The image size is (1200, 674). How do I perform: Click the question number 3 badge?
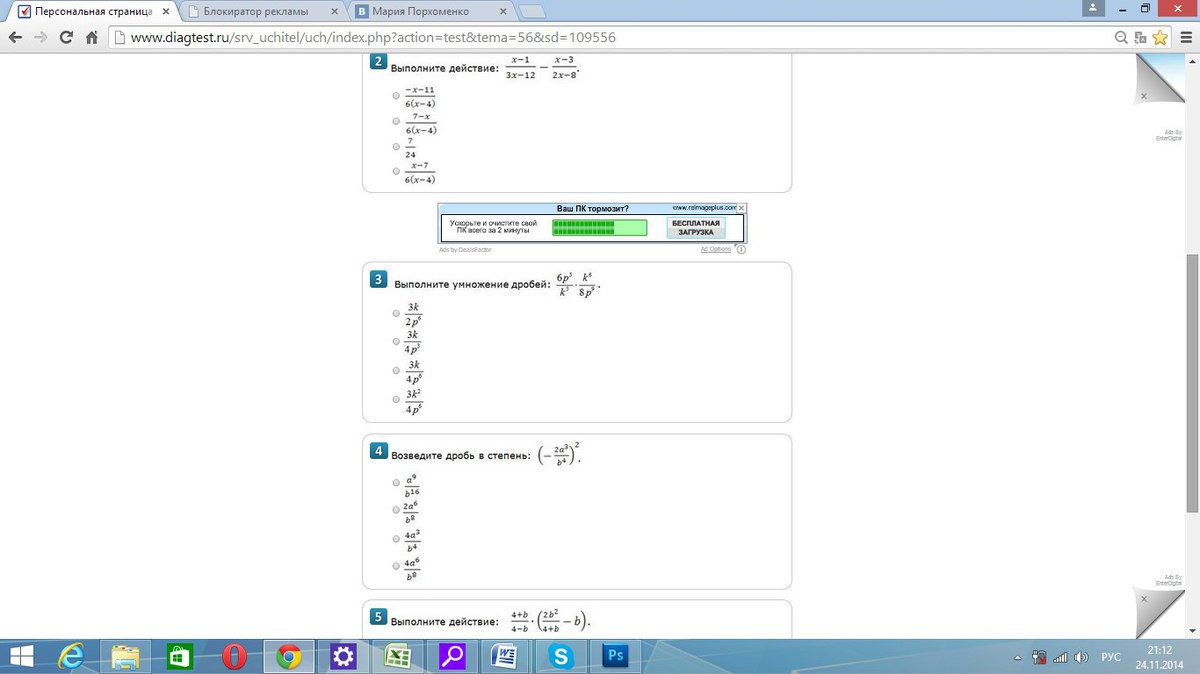coord(378,280)
